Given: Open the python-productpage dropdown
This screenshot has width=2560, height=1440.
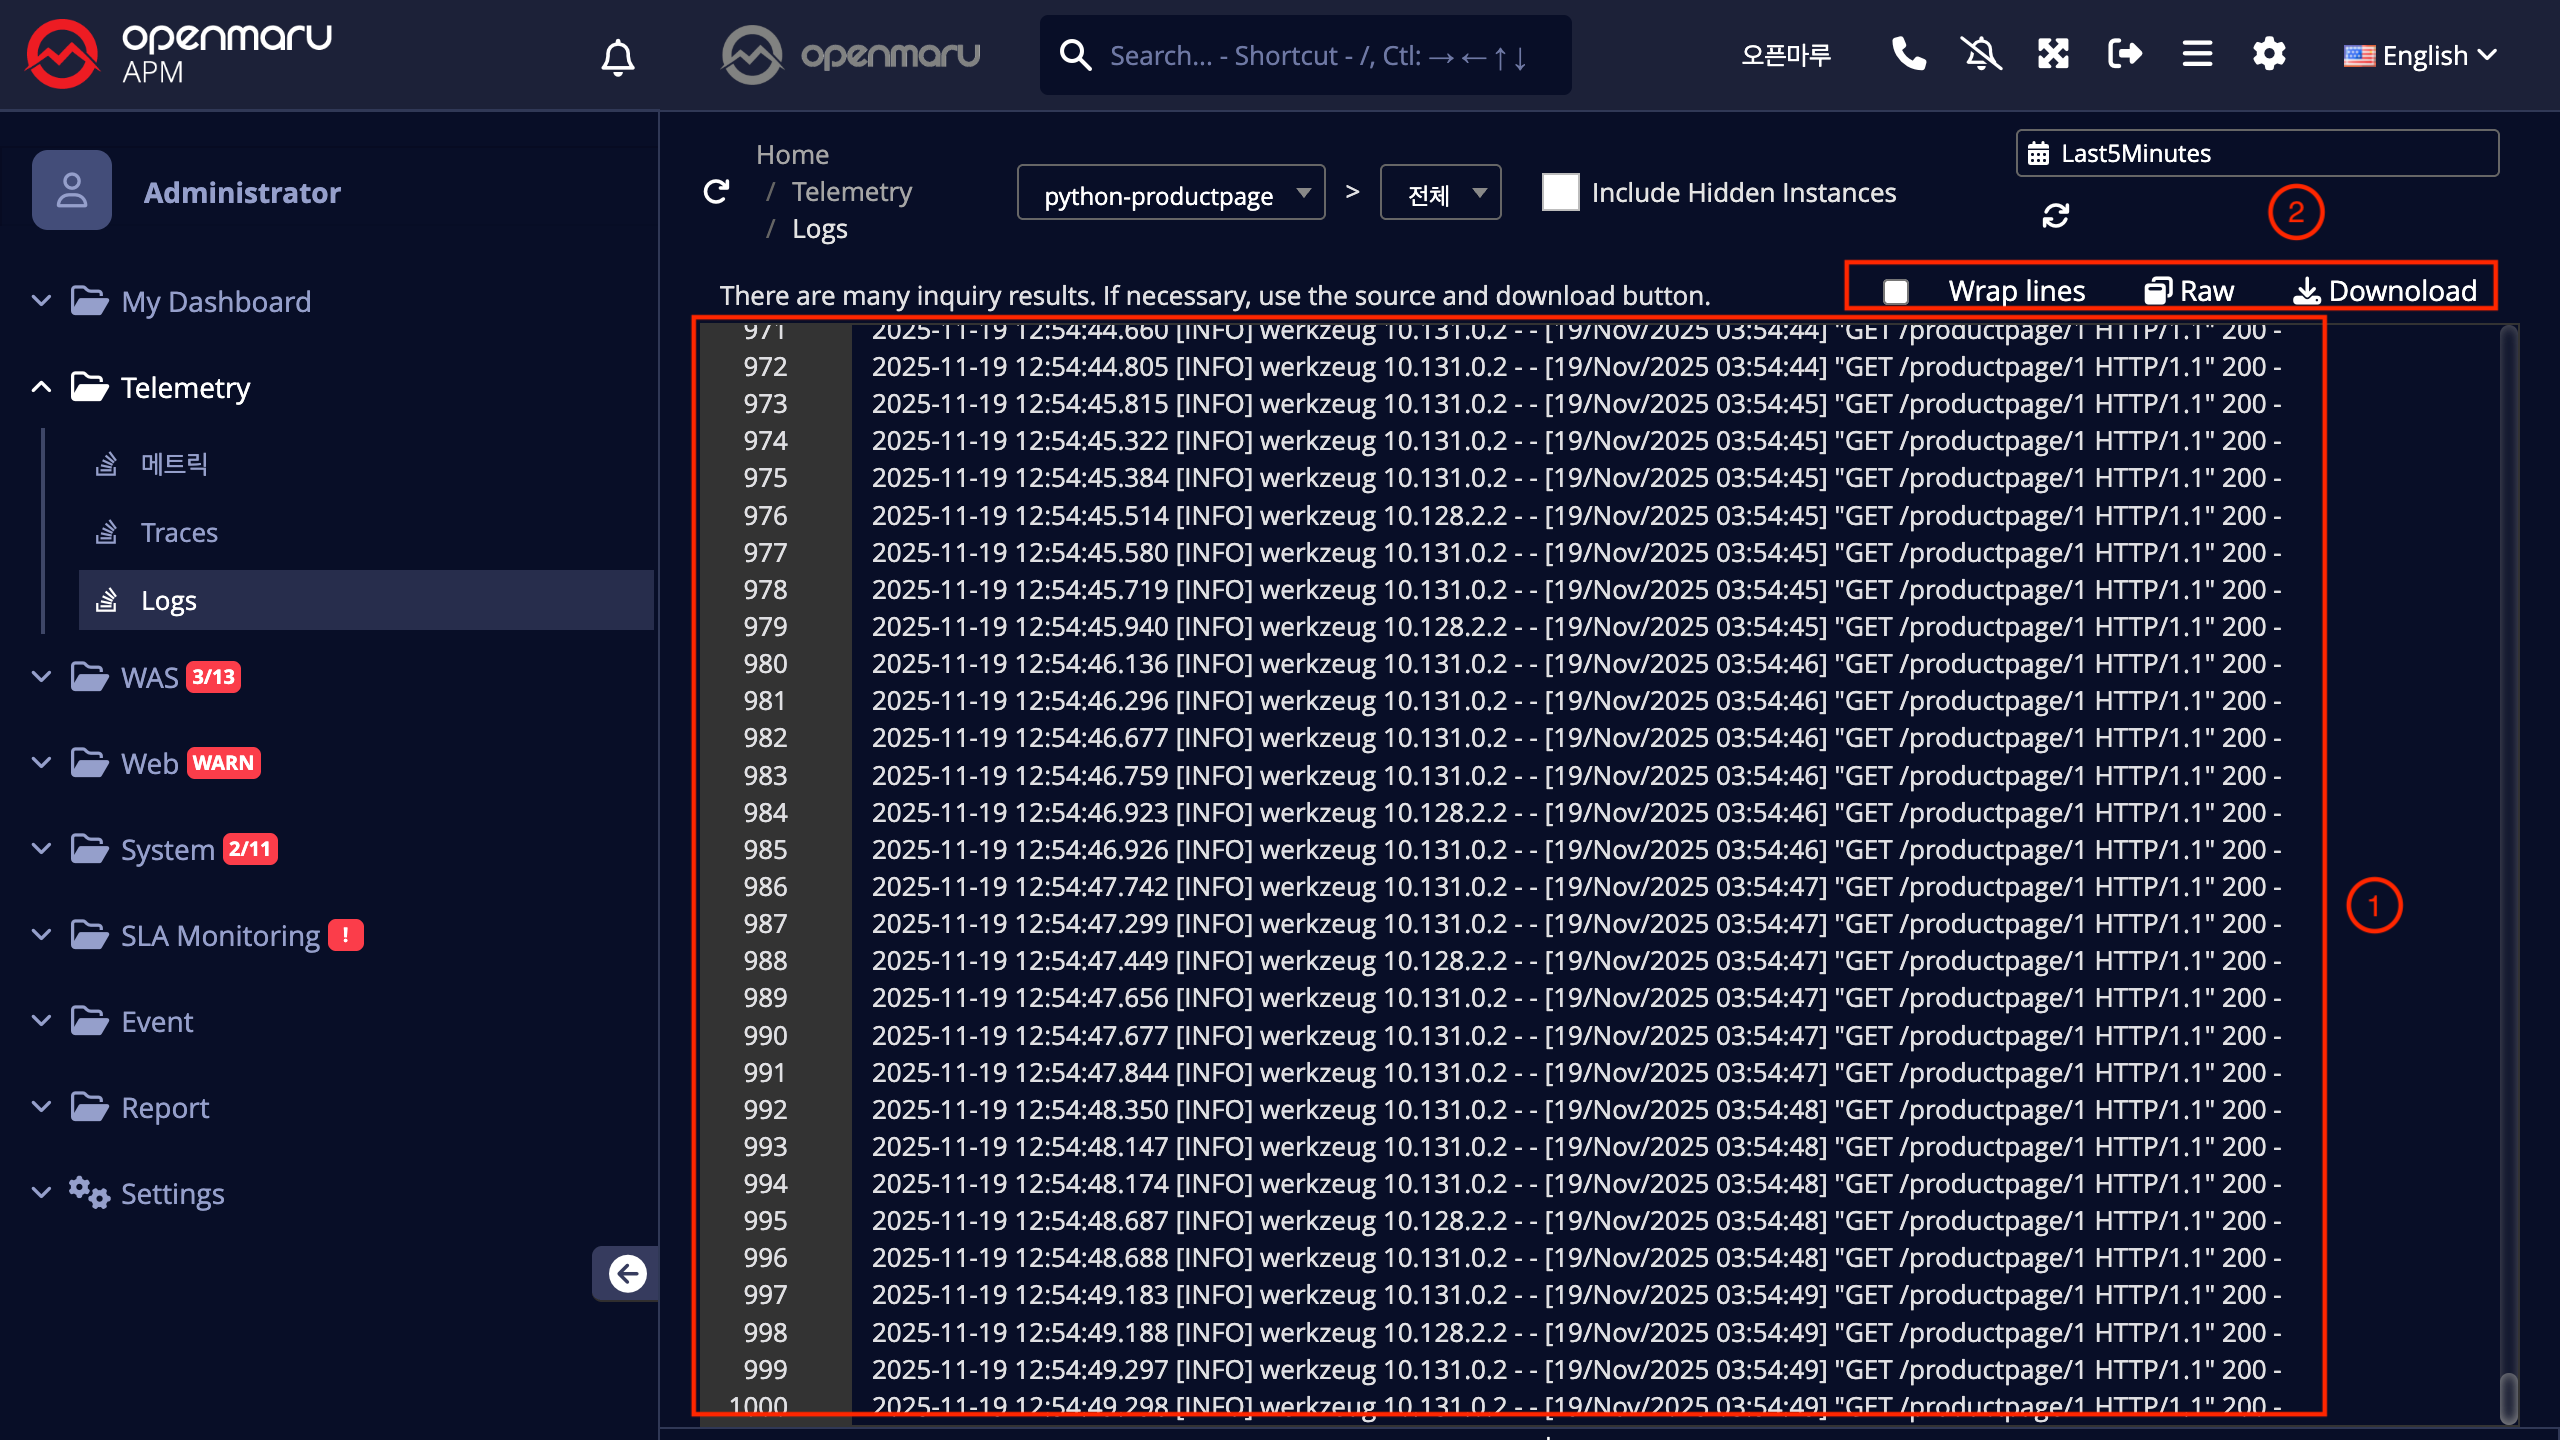Looking at the screenshot, I should coord(1170,193).
